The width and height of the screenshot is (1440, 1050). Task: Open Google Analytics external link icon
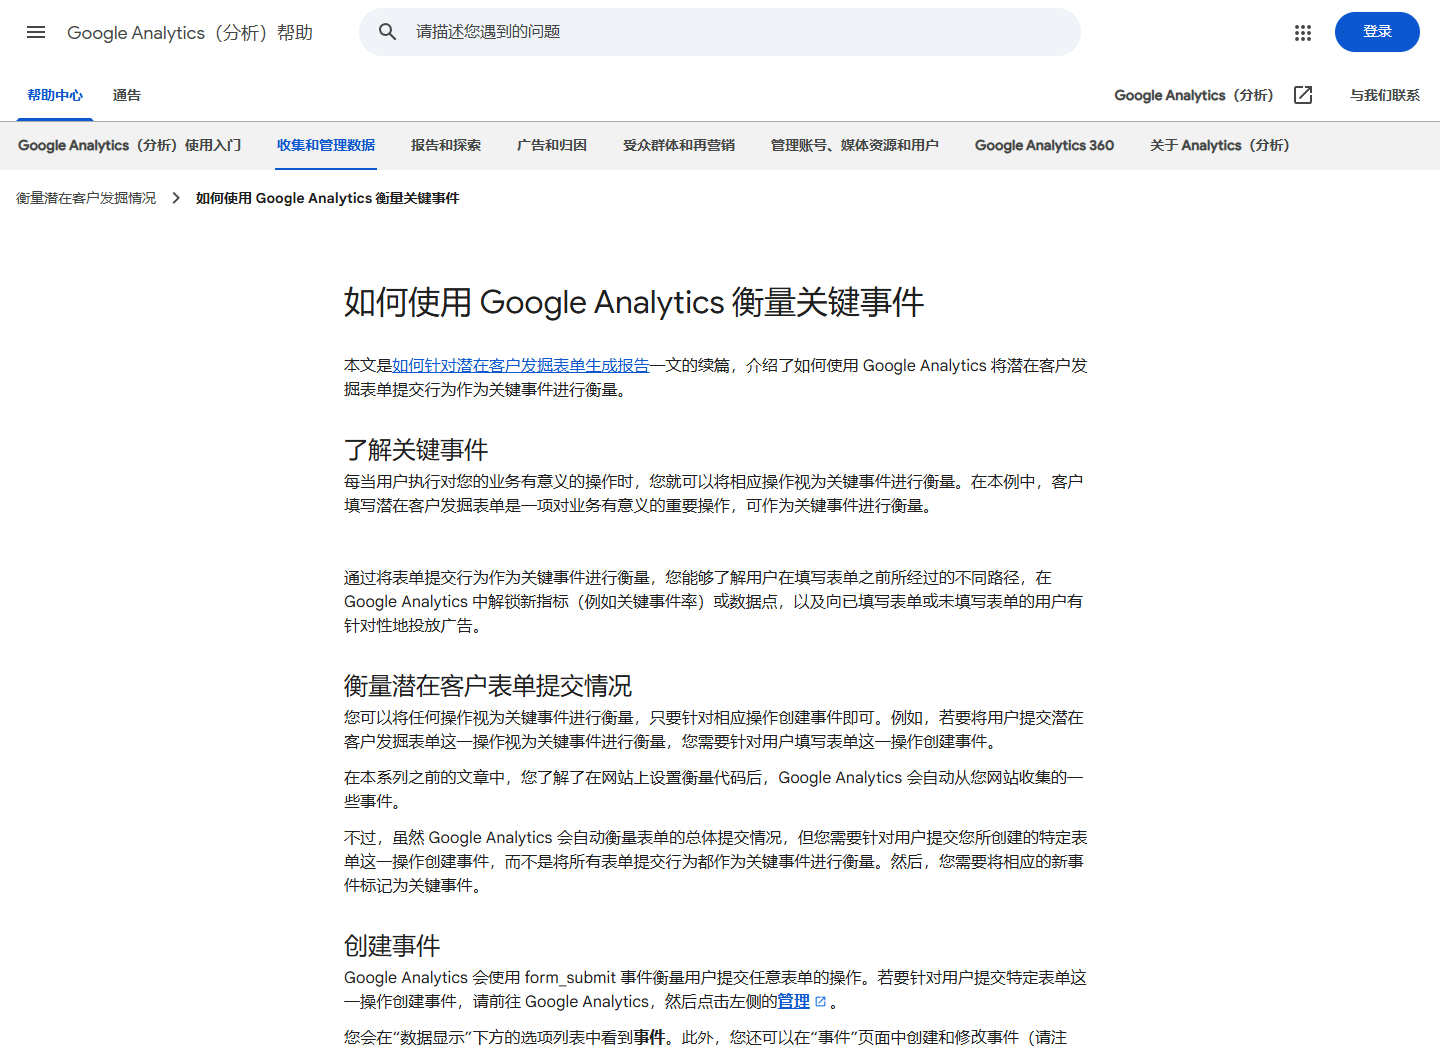pyautogui.click(x=1303, y=95)
